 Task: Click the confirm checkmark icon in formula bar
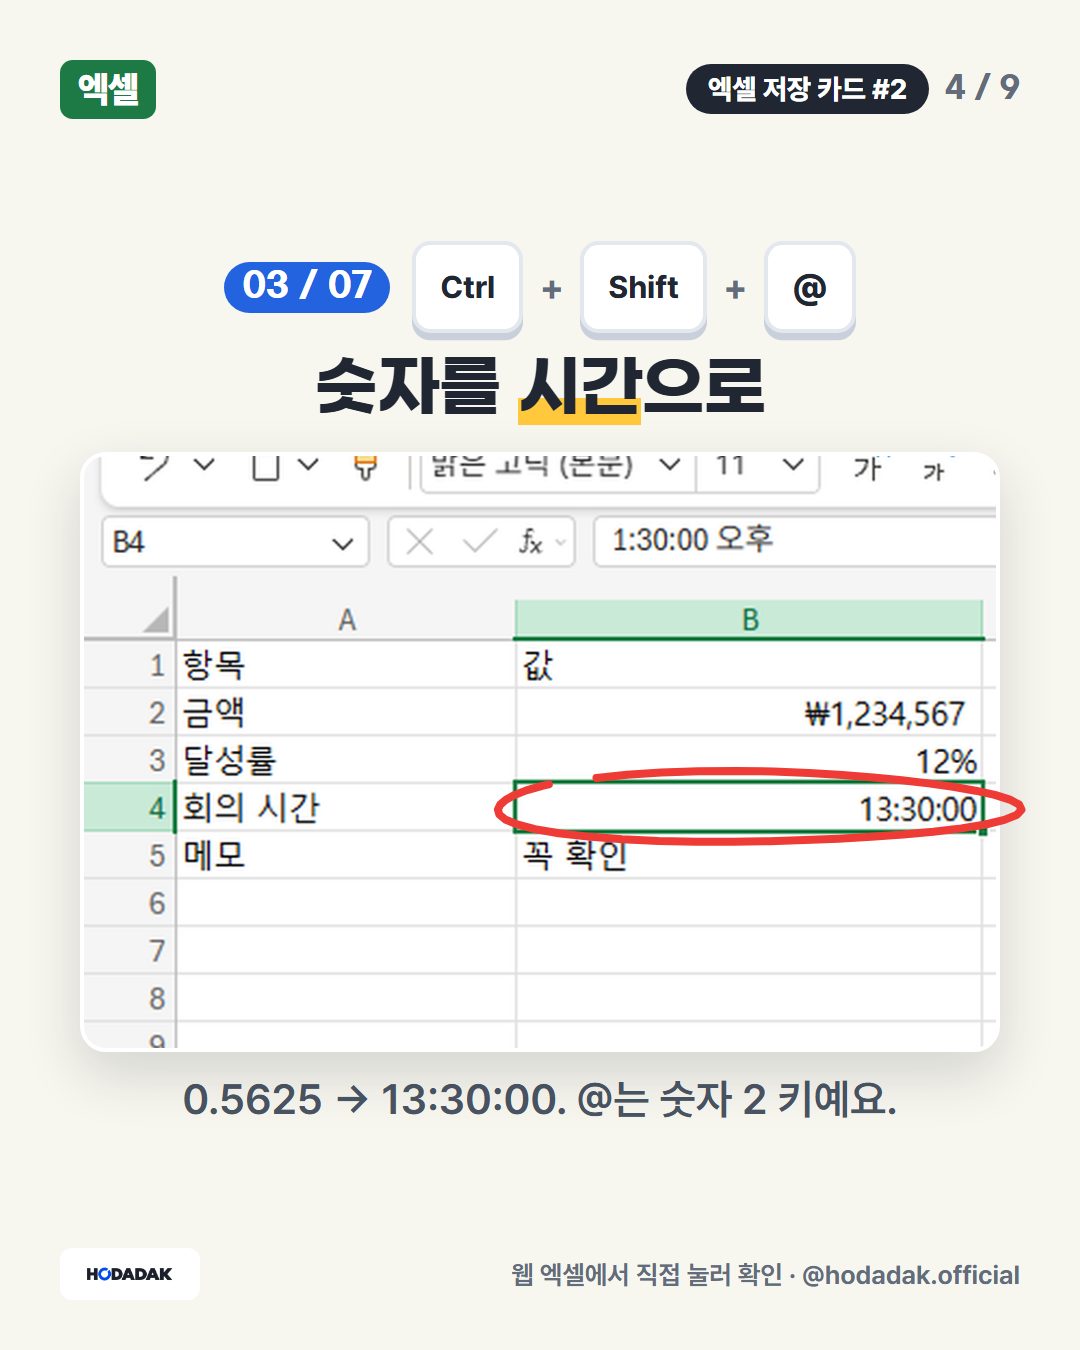point(480,542)
